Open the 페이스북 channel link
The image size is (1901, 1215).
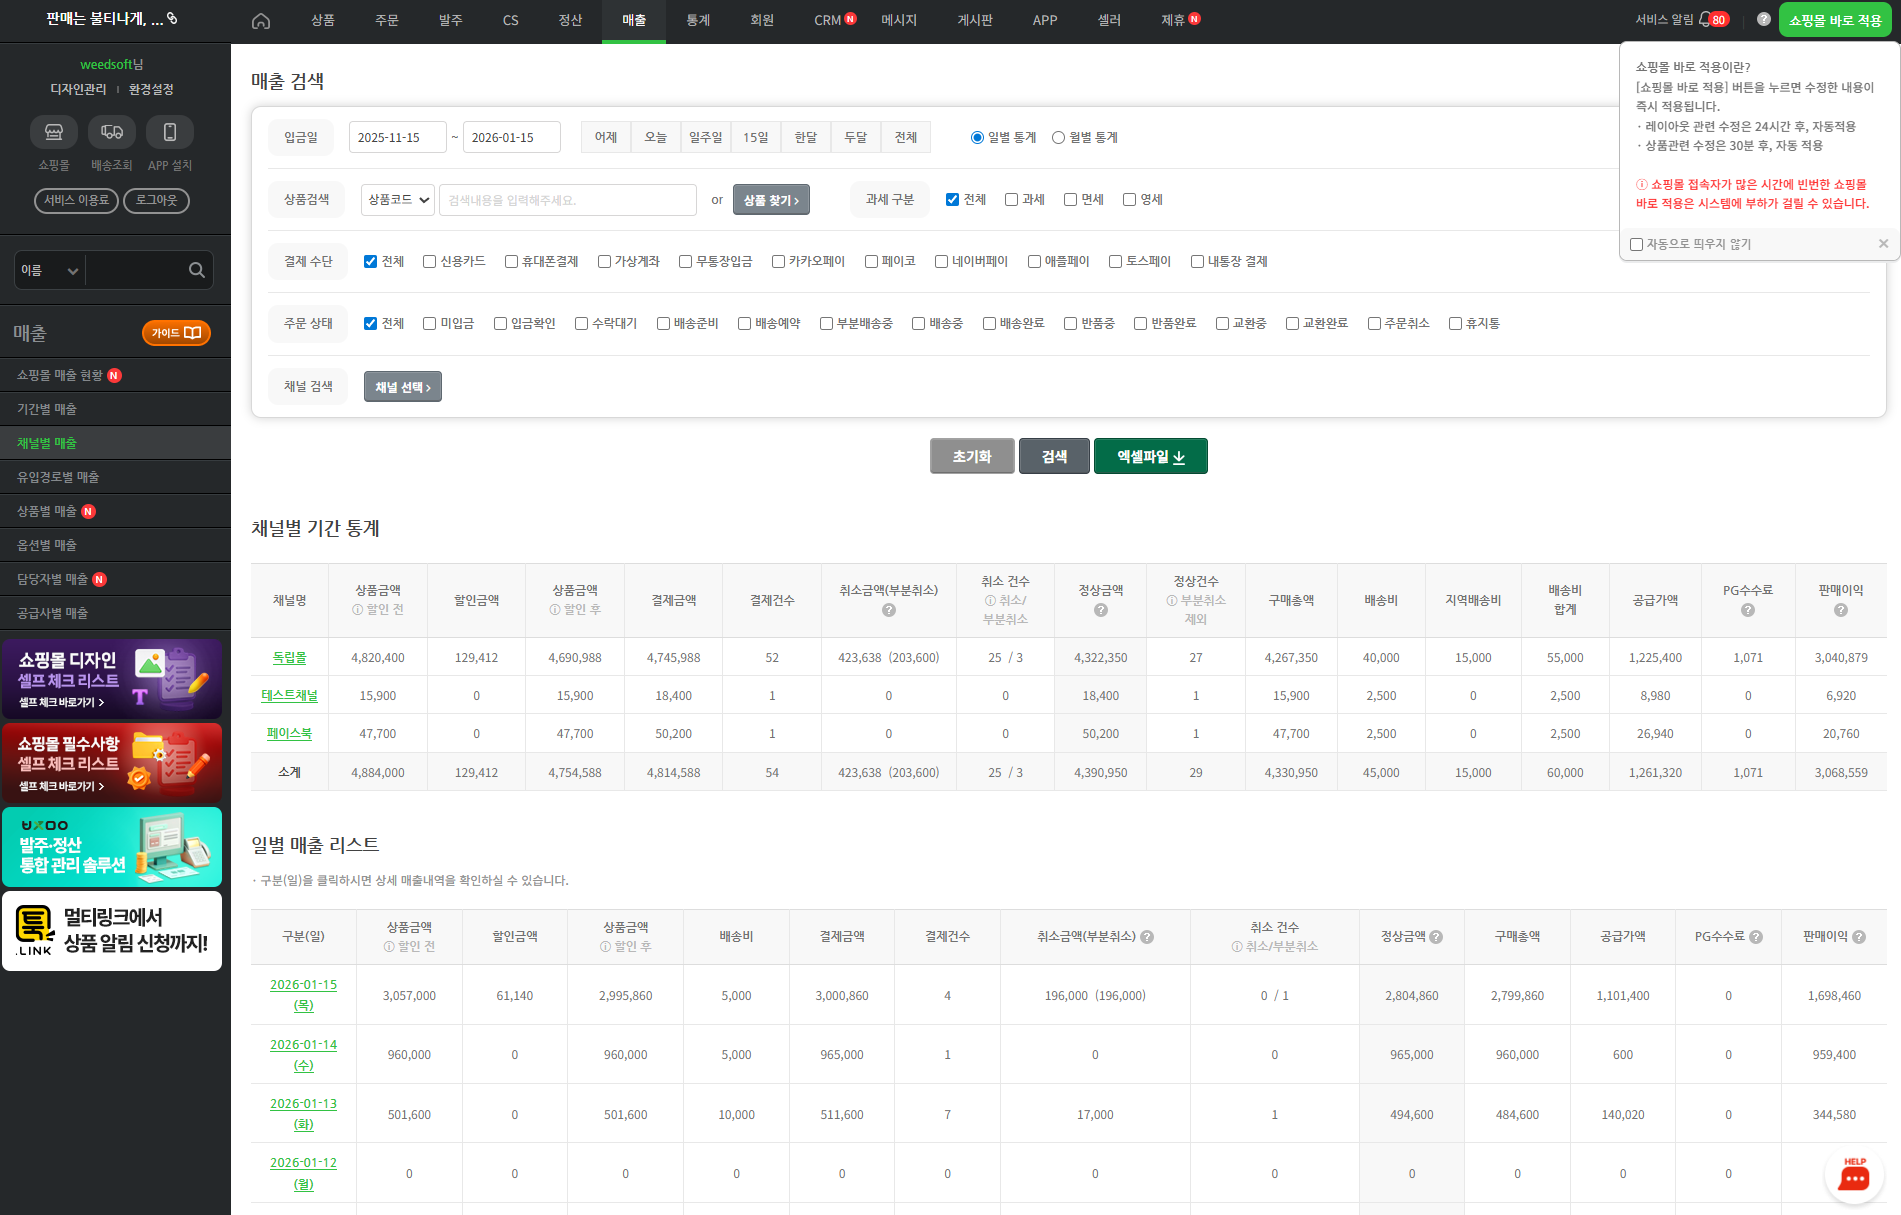coord(290,734)
